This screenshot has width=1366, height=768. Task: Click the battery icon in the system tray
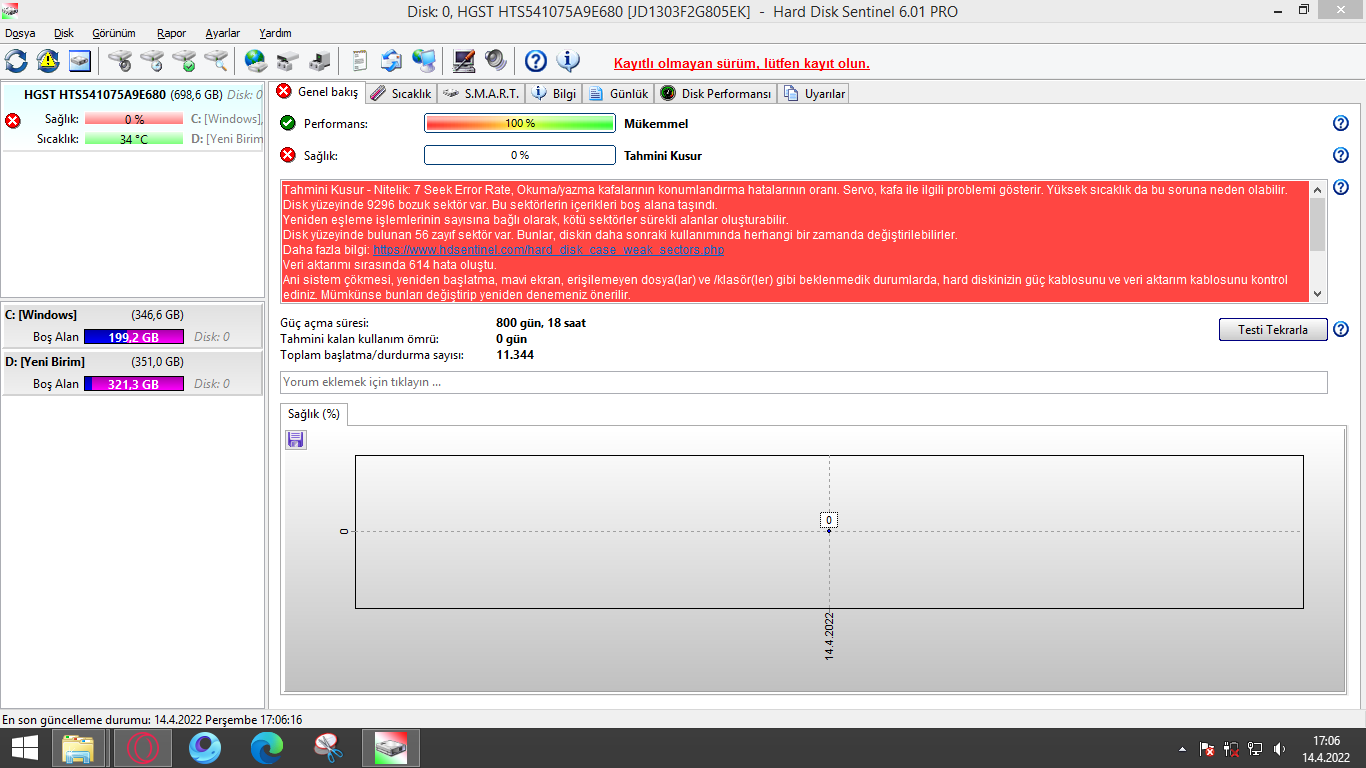coord(1231,748)
